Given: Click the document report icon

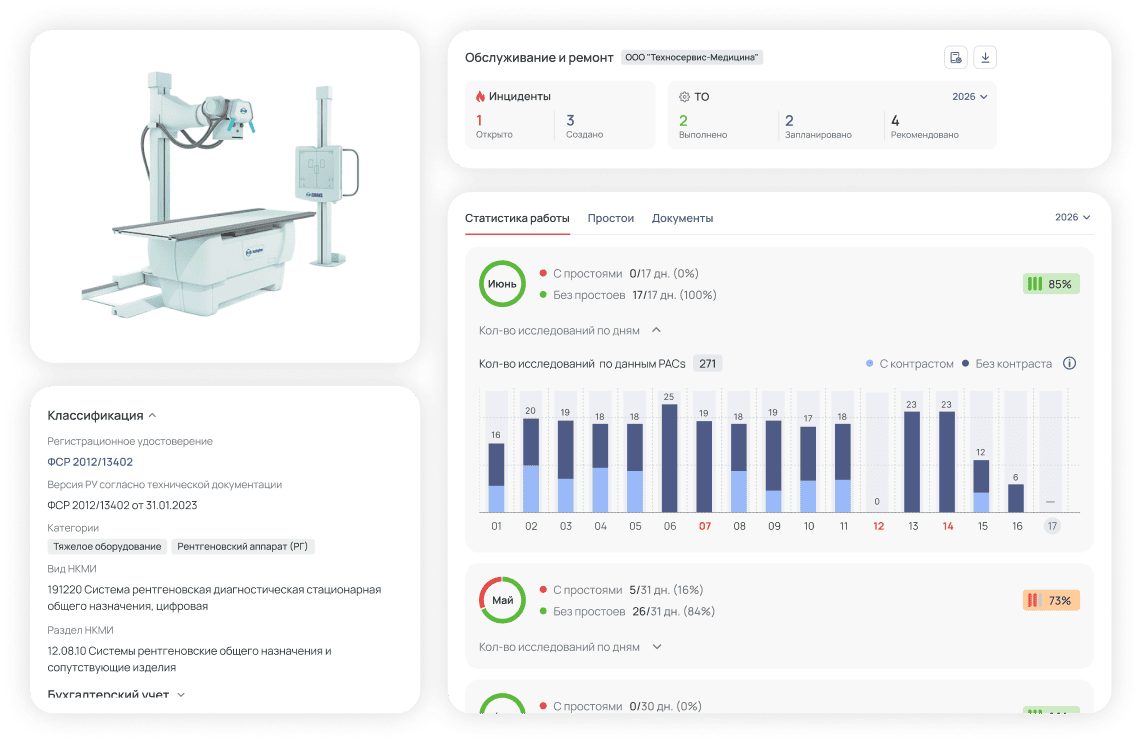Looking at the screenshot, I should [x=956, y=58].
